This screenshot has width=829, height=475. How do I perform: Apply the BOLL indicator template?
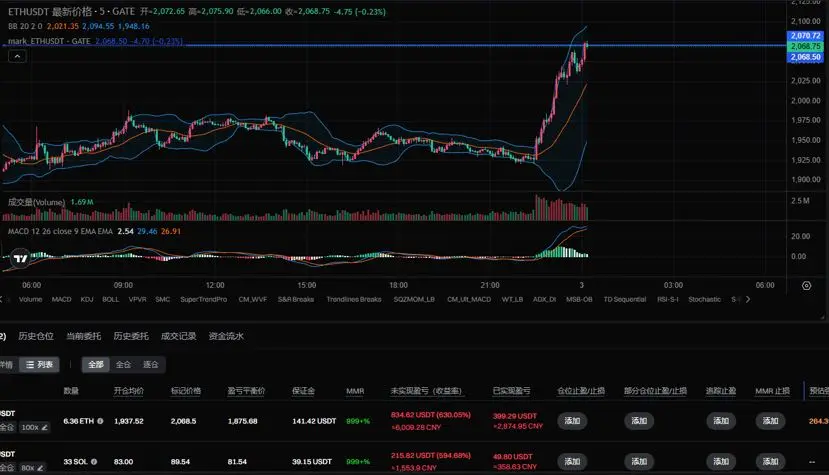tap(110, 299)
